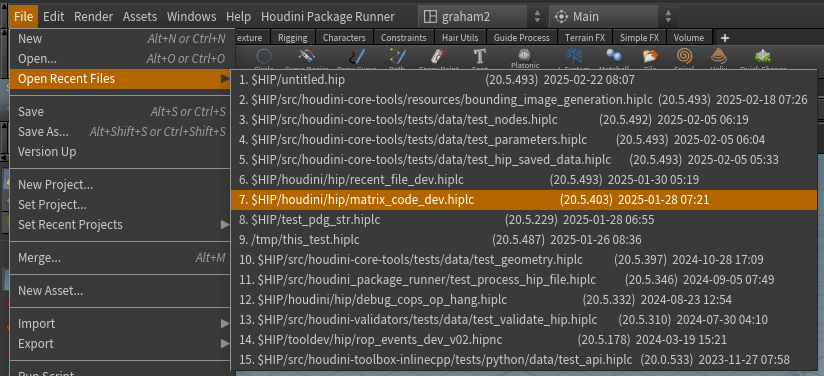The width and height of the screenshot is (824, 376).
Task: Open recent file rop_events_dev_v02.hipnc
Action: [524, 340]
